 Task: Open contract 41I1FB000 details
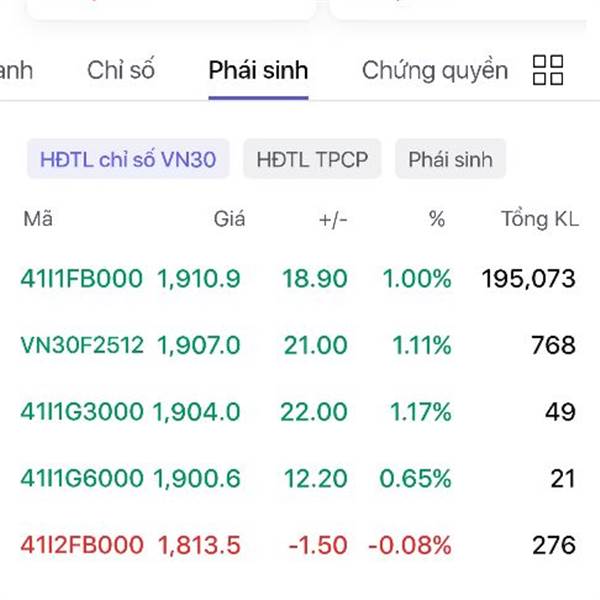click(82, 279)
